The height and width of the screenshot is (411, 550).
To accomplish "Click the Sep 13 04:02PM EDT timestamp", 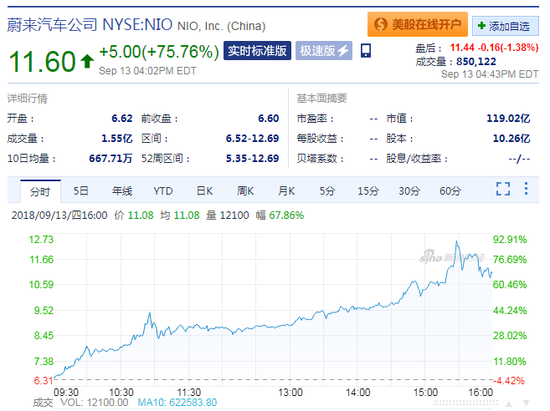I will [147, 71].
